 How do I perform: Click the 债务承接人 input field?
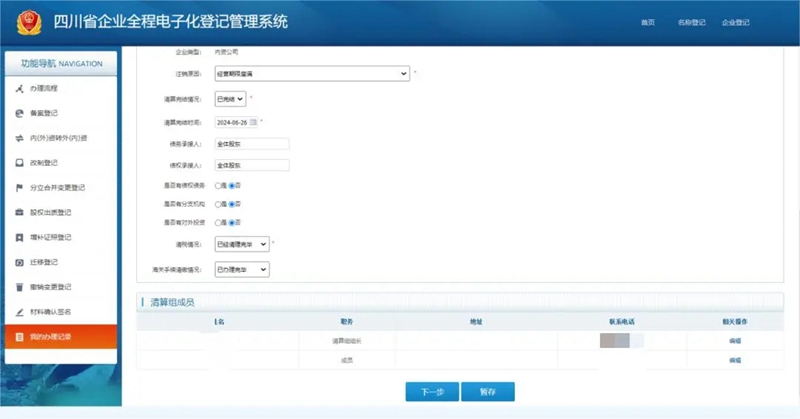click(252, 144)
